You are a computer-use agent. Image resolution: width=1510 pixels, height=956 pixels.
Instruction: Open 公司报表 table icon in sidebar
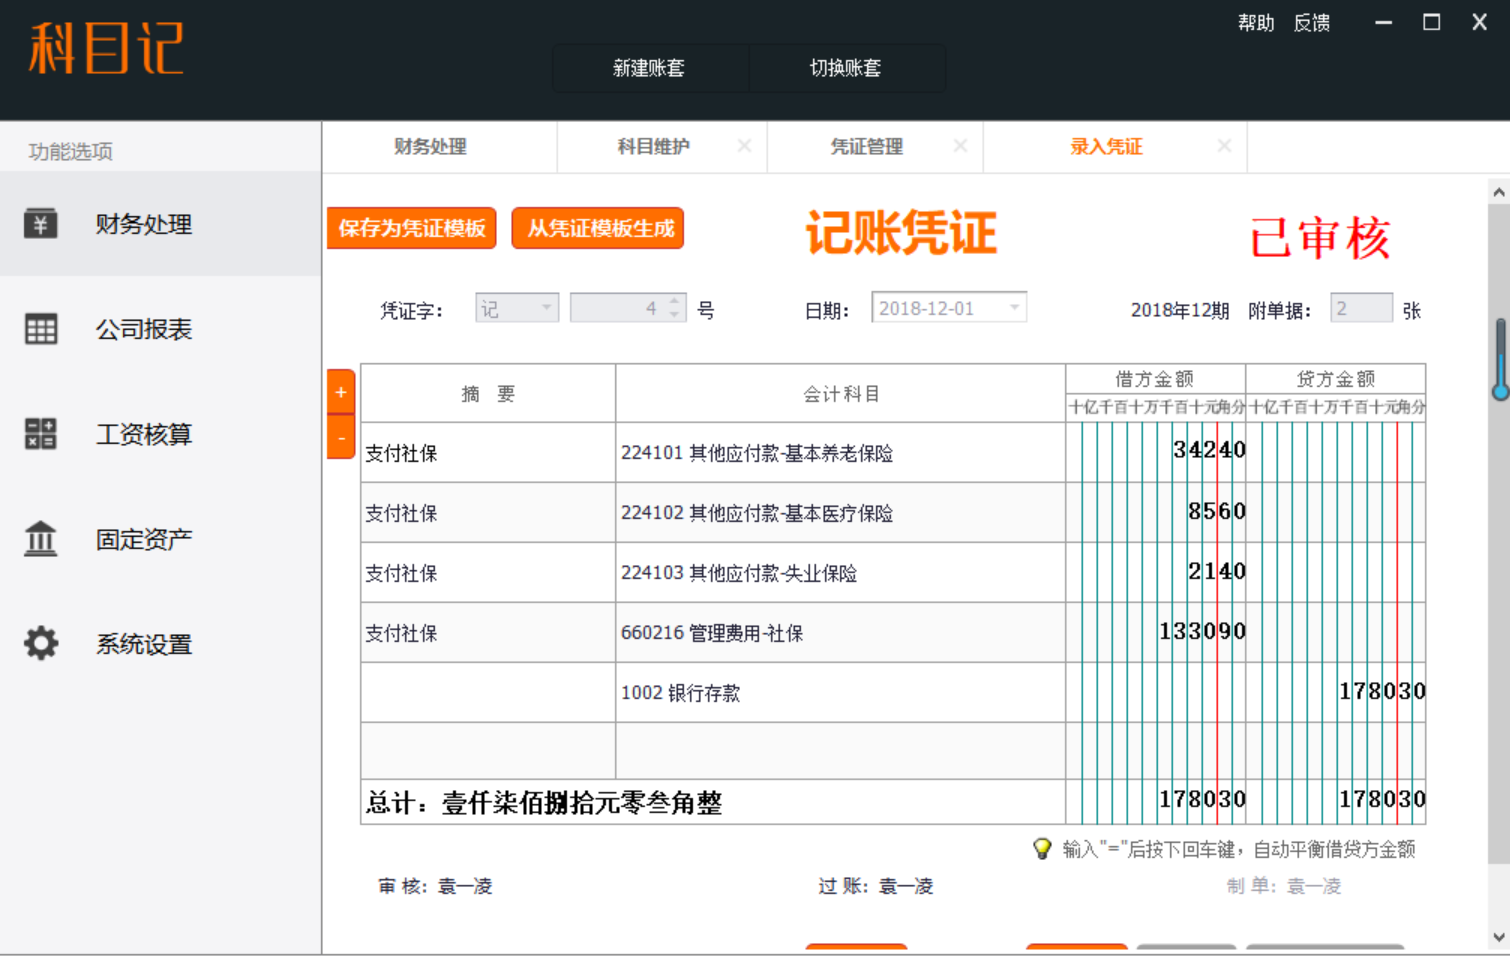(41, 329)
